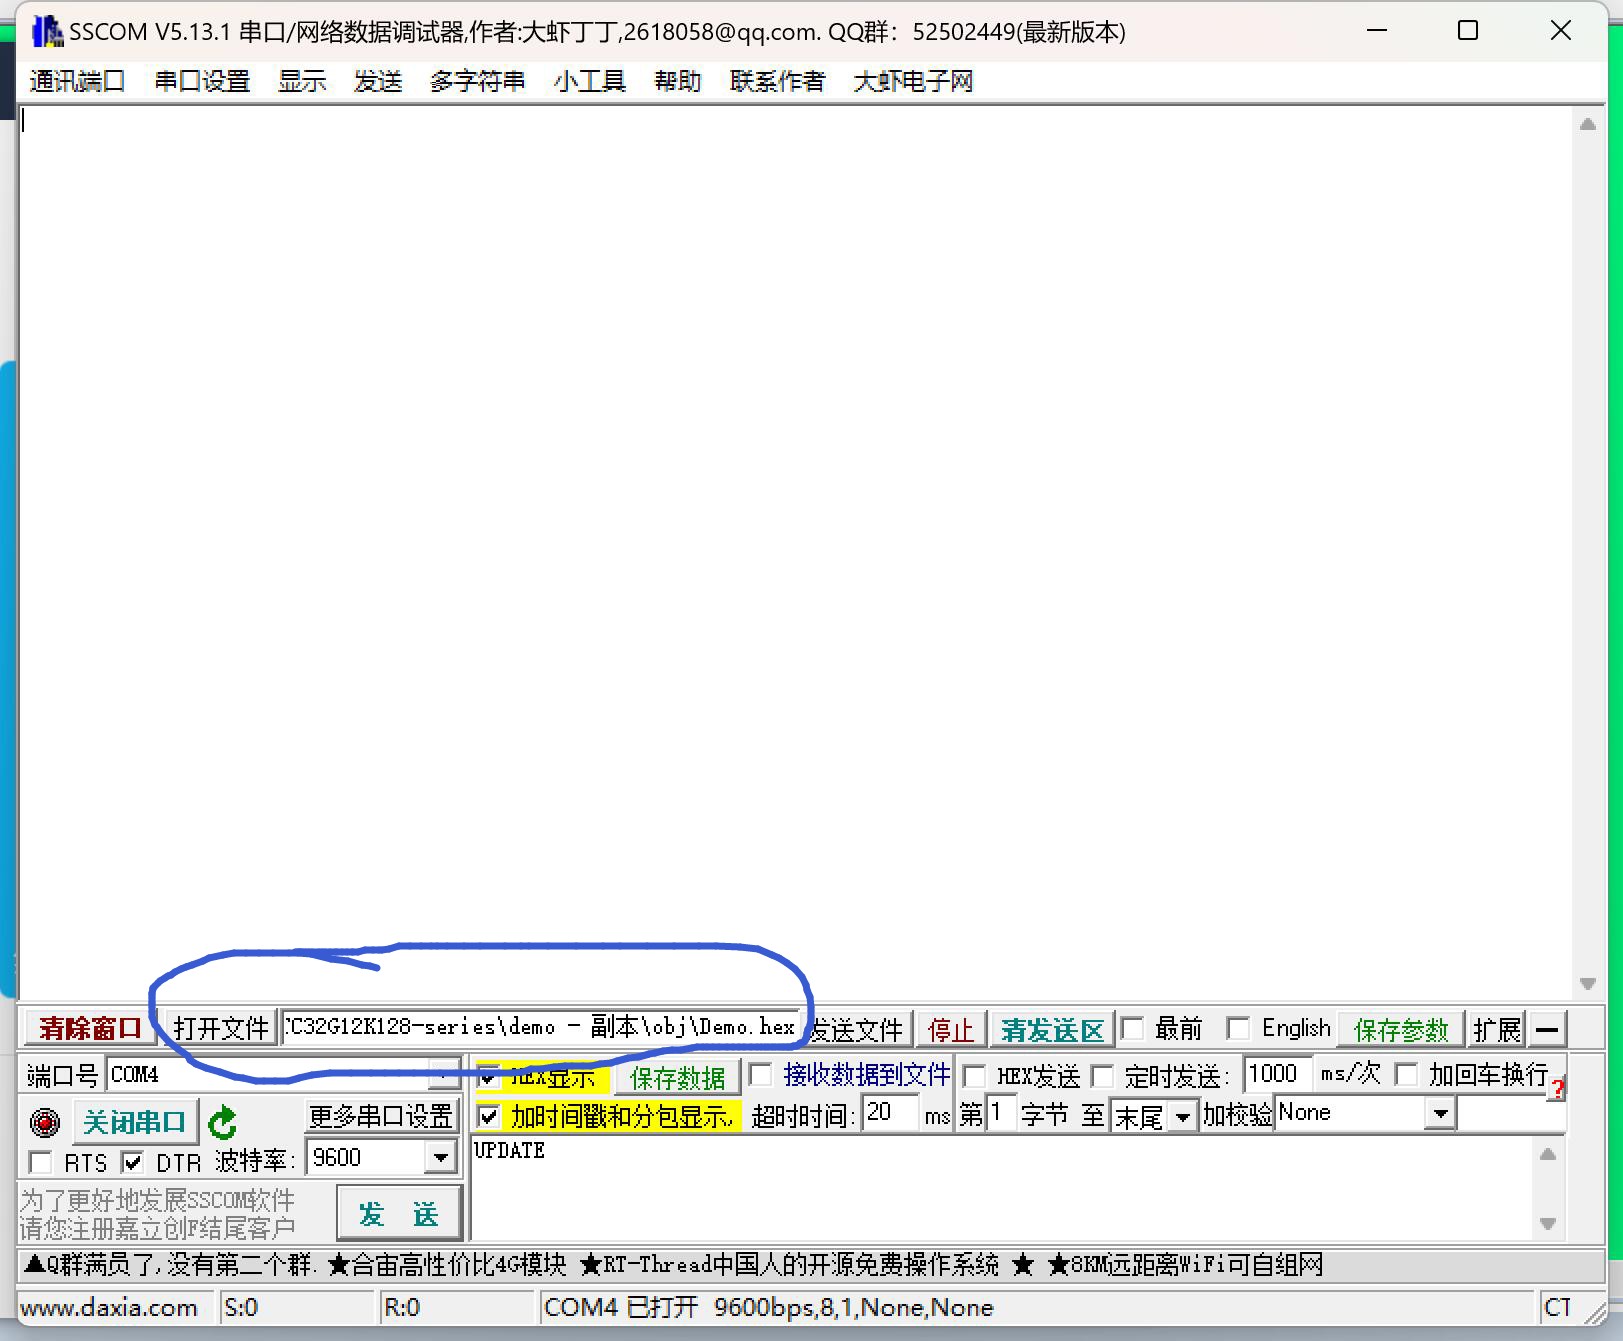This screenshot has height=1341, width=1623.
Task: Click the 1000 ms interval field
Action: pyautogui.click(x=1277, y=1074)
